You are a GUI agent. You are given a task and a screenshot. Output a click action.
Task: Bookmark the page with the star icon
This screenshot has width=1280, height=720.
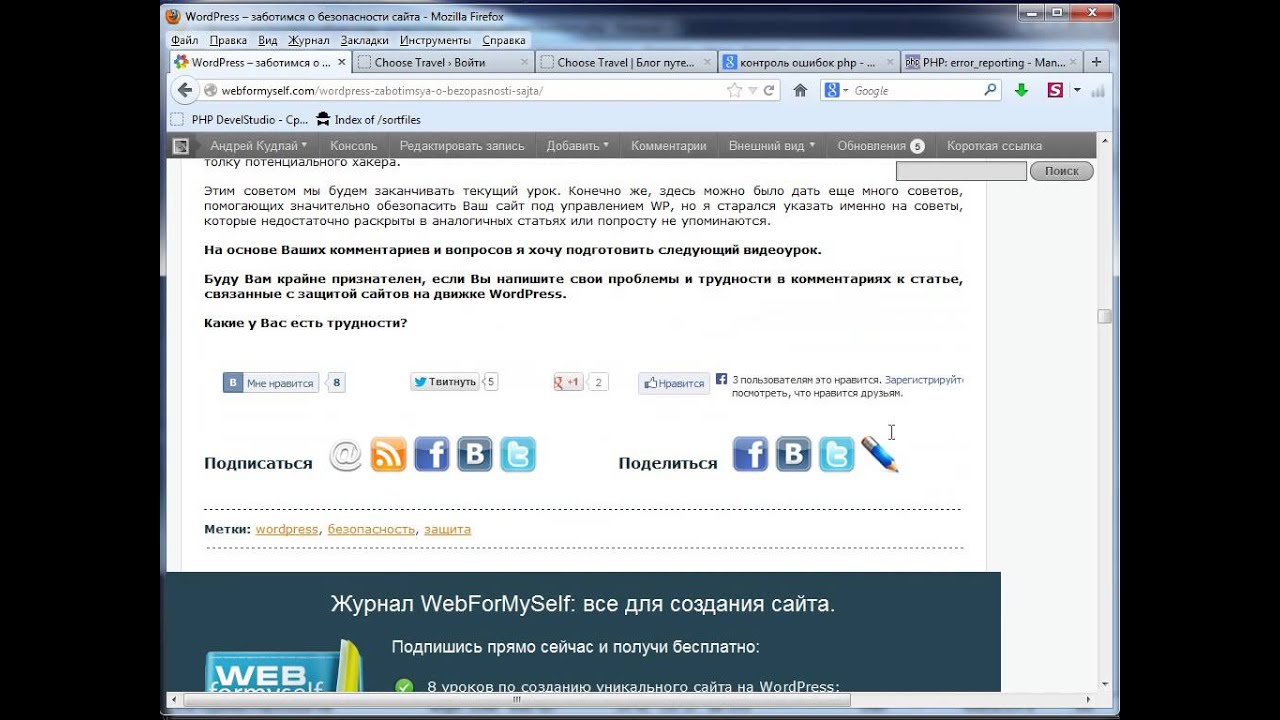734,90
